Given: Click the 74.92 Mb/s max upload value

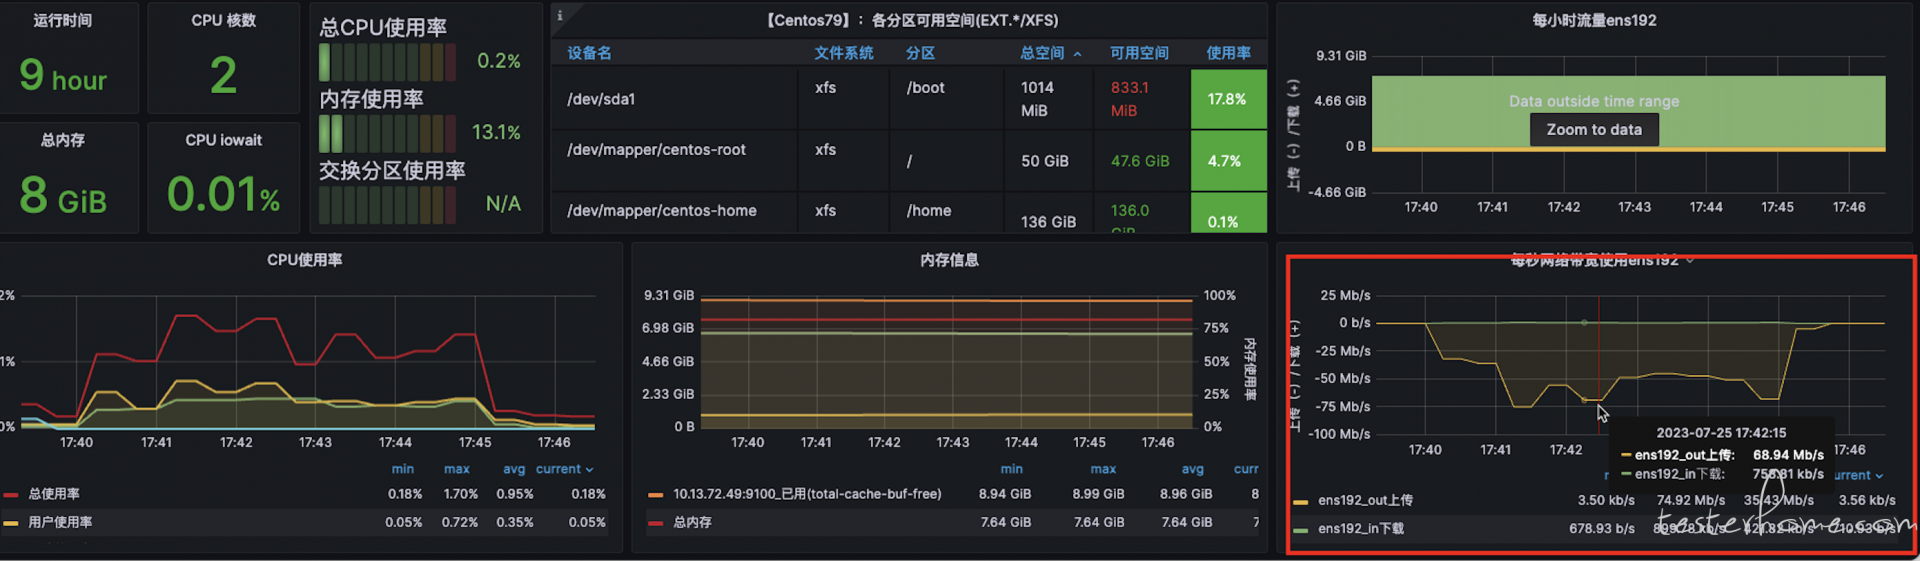Looking at the screenshot, I should [x=1691, y=500].
